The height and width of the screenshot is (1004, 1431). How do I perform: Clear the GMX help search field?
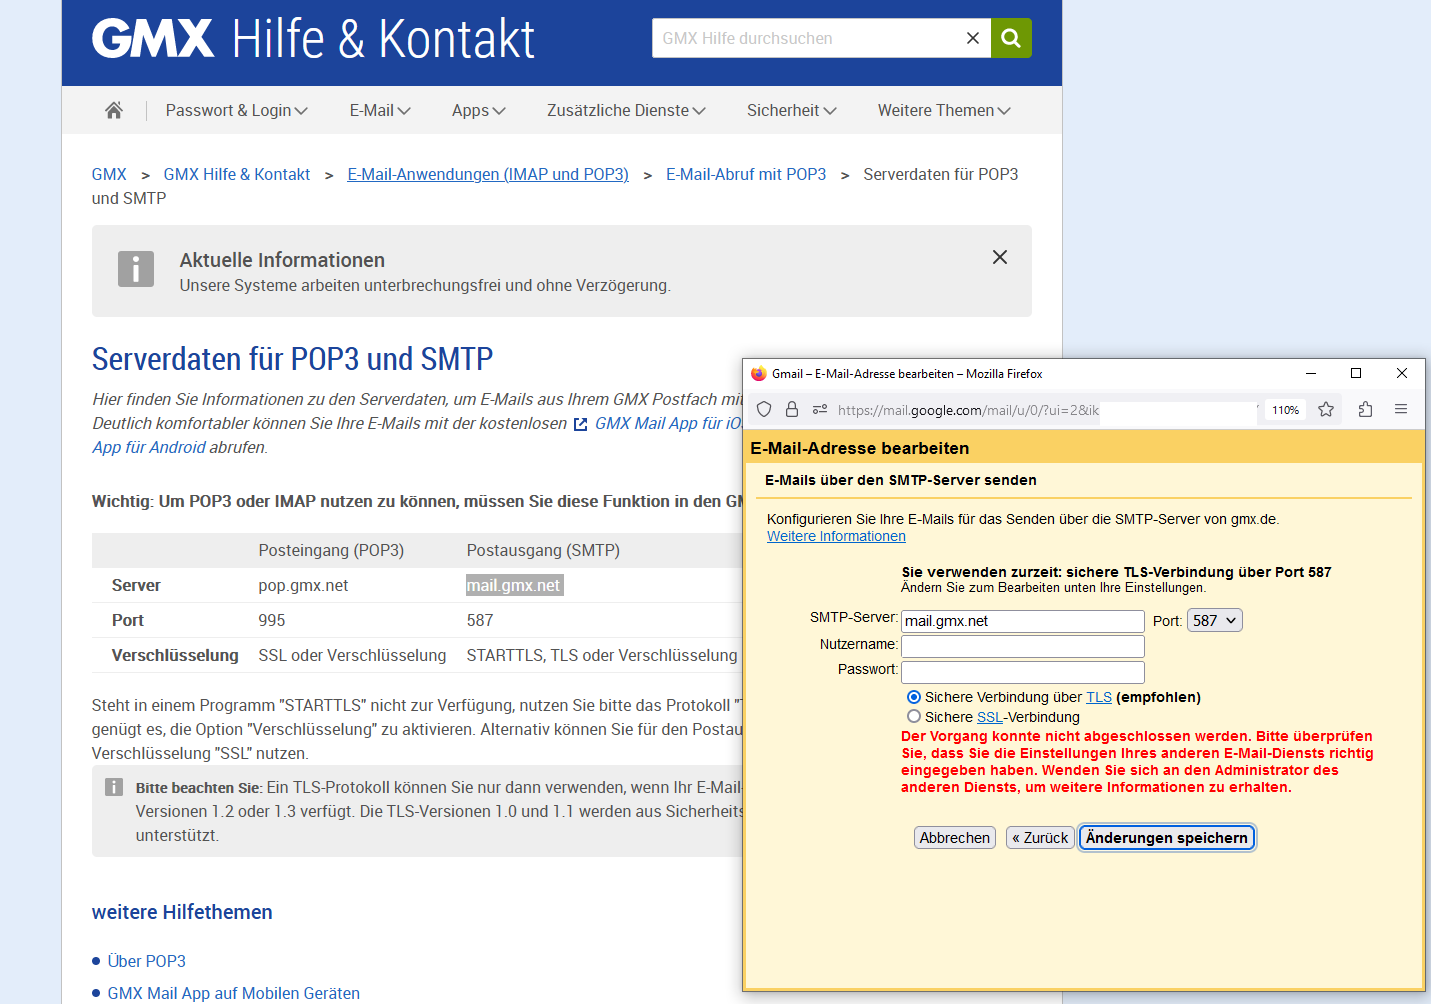(972, 38)
